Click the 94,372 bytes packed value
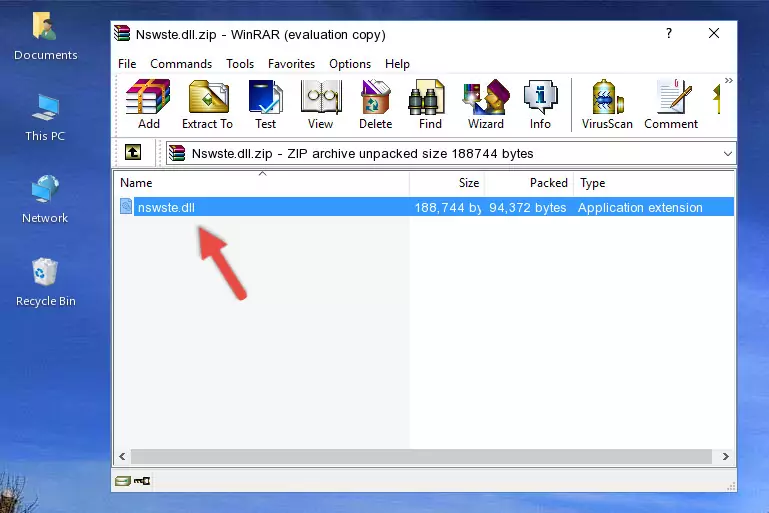Image resolution: width=769 pixels, height=513 pixels. coord(528,207)
